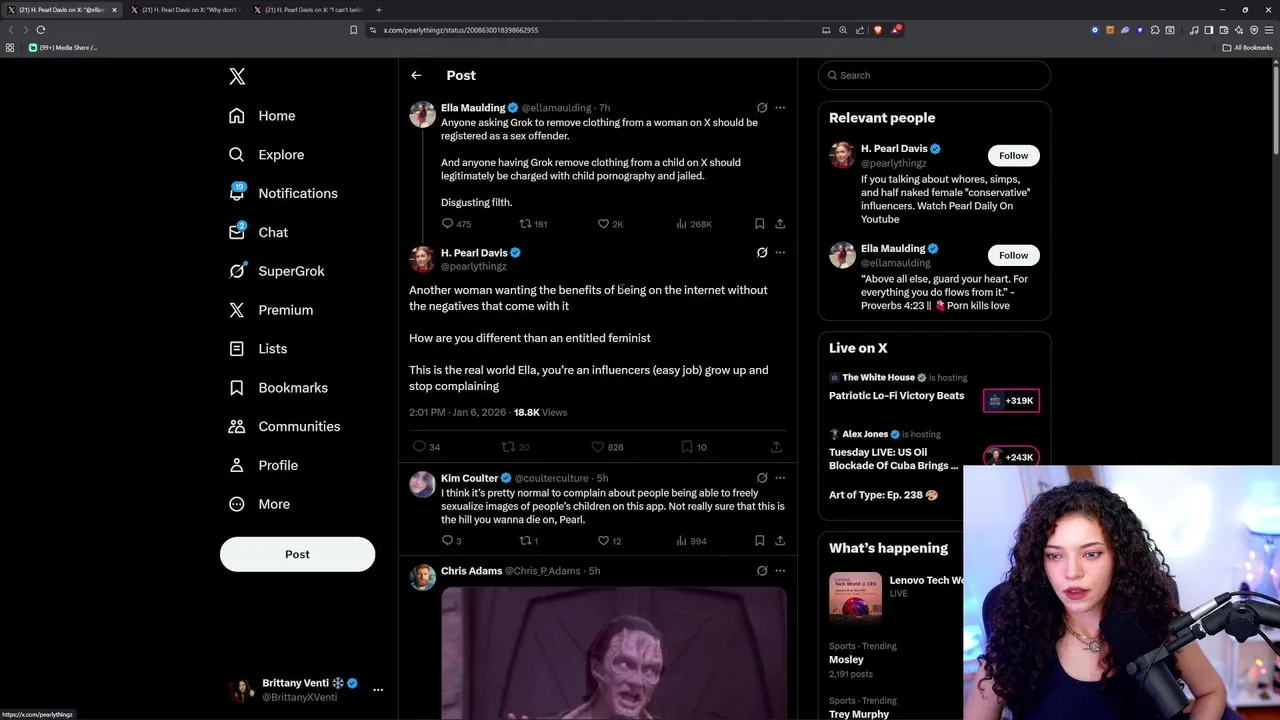
Task: Go to Home in sidebar
Action: 262,116
